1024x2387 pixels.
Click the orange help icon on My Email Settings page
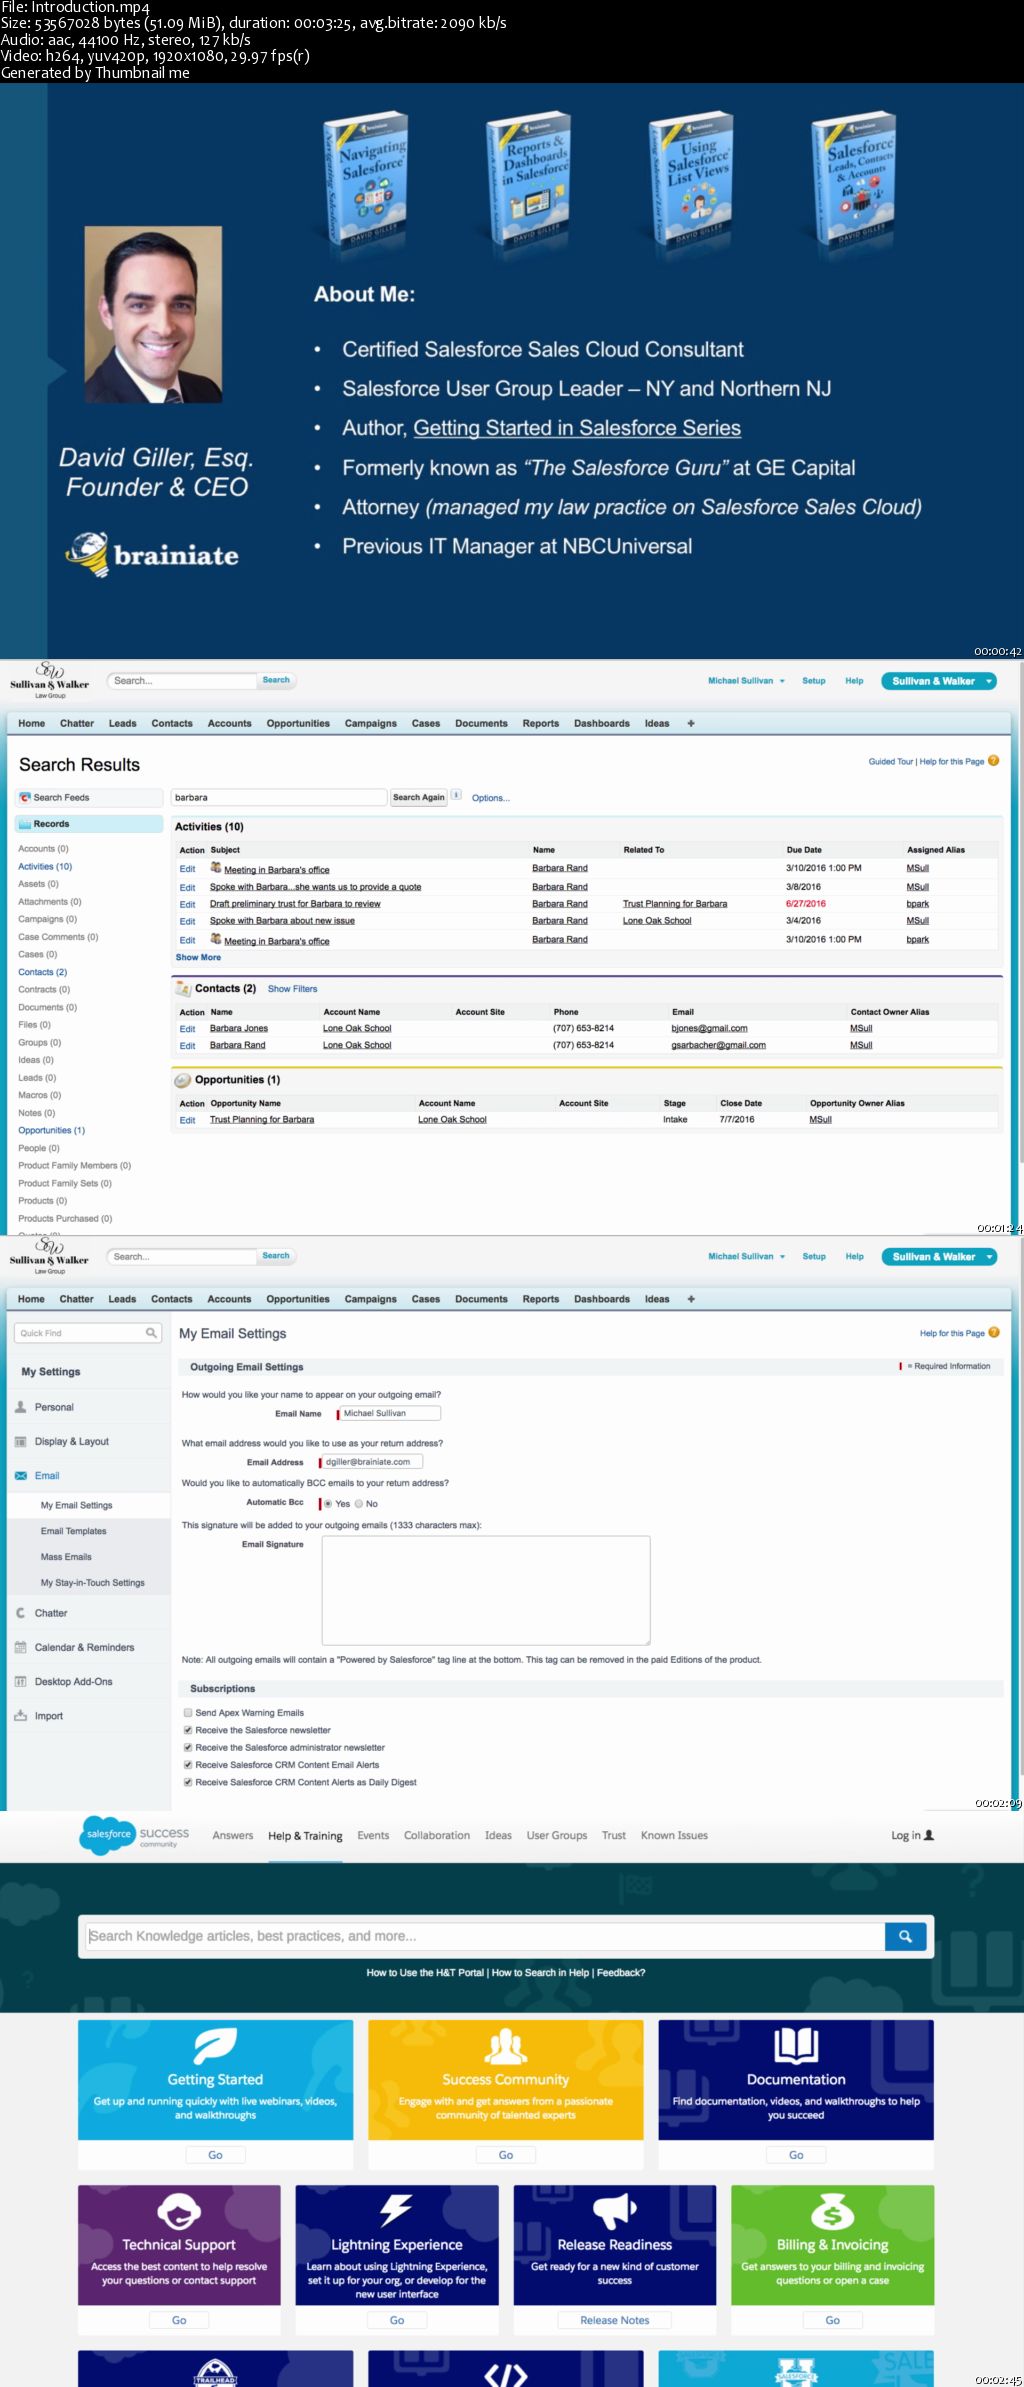coord(993,1332)
